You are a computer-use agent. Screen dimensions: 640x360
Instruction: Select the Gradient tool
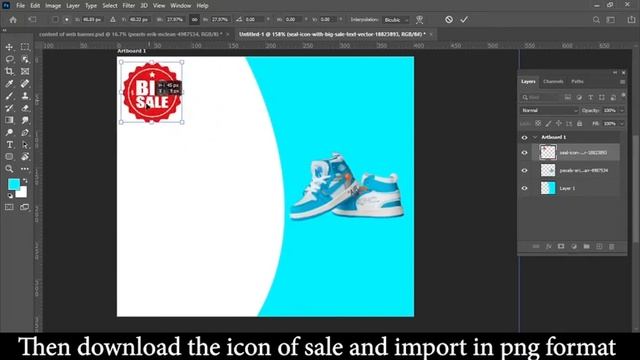[x=9, y=120]
